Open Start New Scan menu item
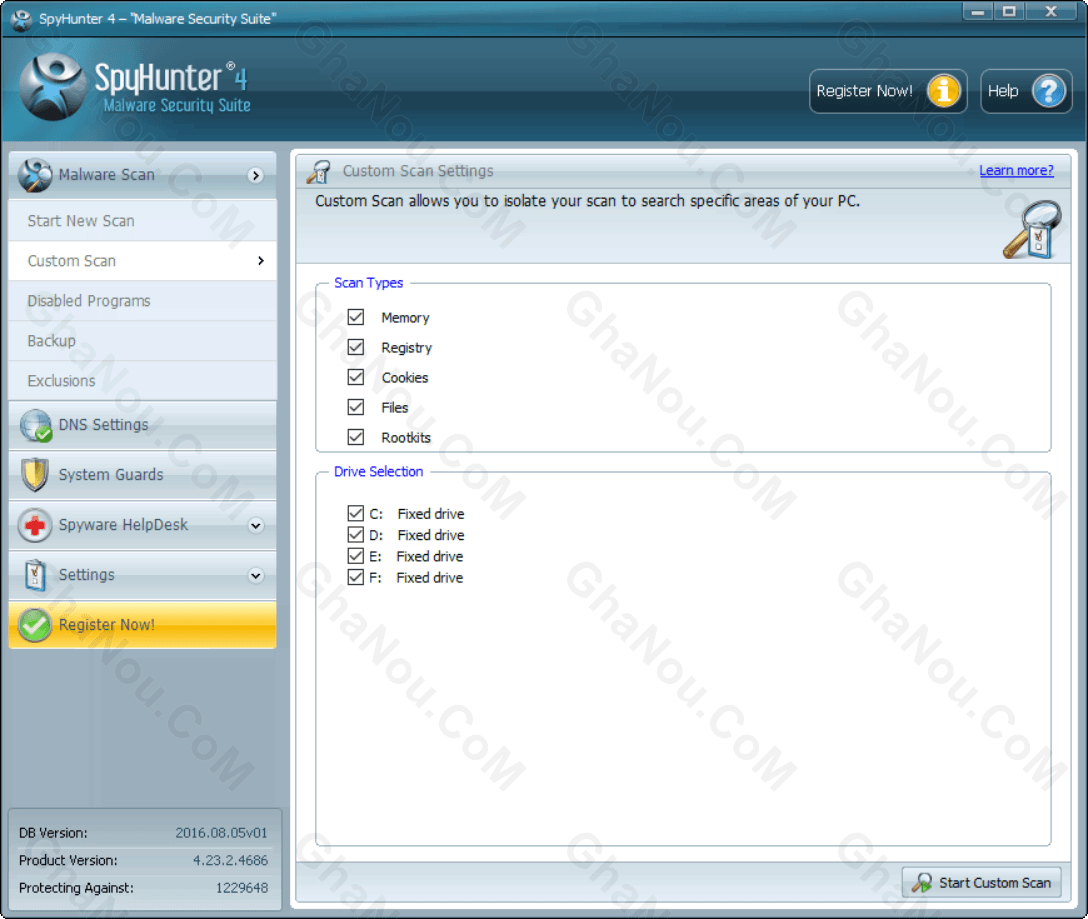 [x=142, y=221]
